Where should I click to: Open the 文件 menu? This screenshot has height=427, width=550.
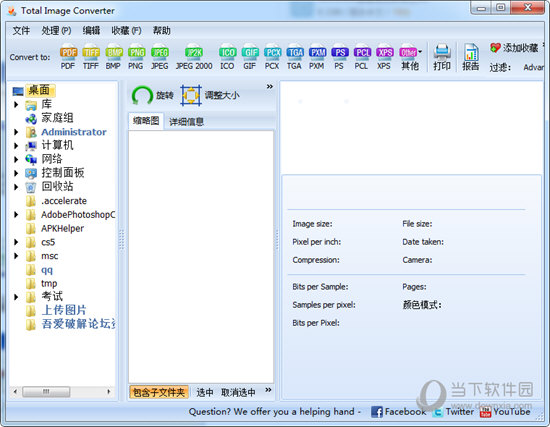[x=21, y=31]
